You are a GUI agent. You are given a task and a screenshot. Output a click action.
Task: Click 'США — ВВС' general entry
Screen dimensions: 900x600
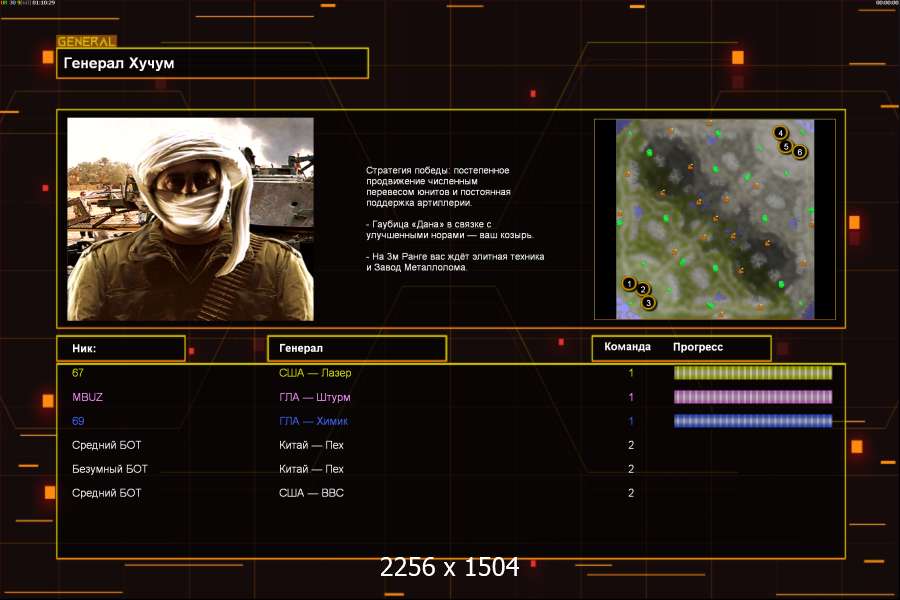point(311,493)
